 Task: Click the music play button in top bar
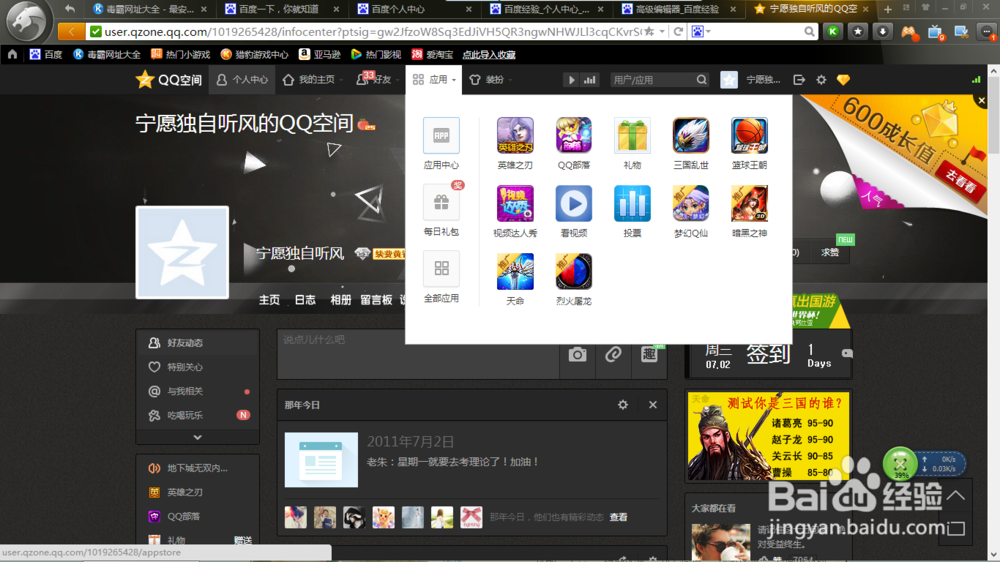click(x=571, y=80)
